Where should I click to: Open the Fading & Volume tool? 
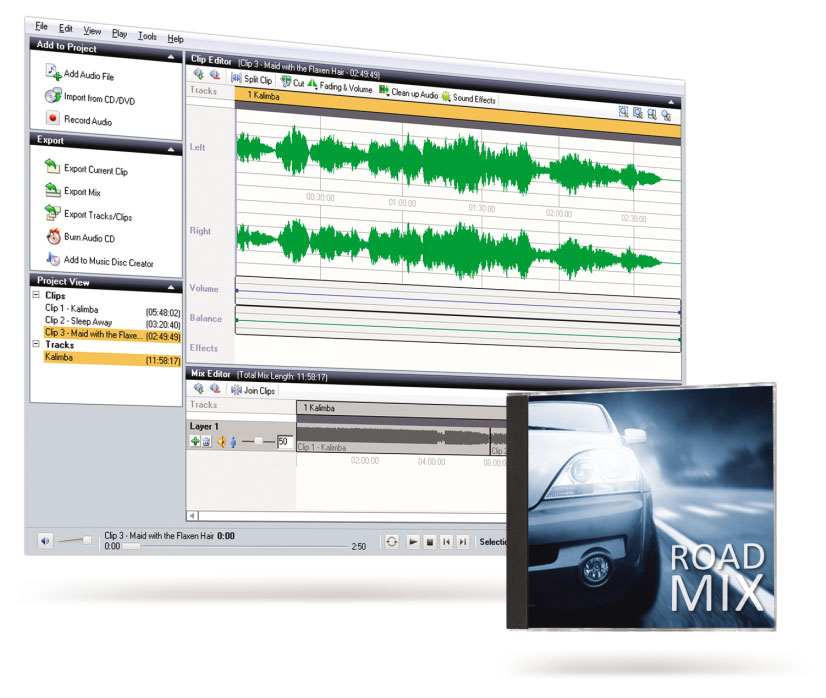(340, 86)
